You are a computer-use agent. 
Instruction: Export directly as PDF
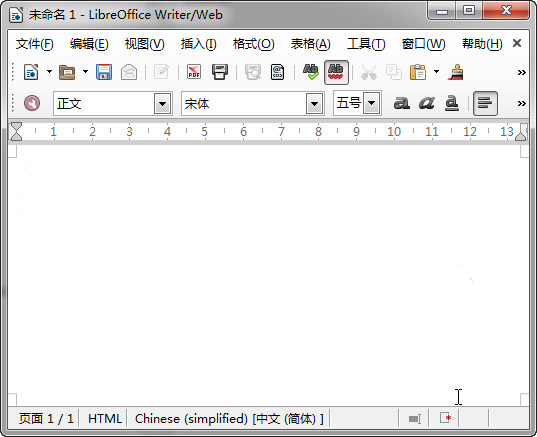click(194, 72)
